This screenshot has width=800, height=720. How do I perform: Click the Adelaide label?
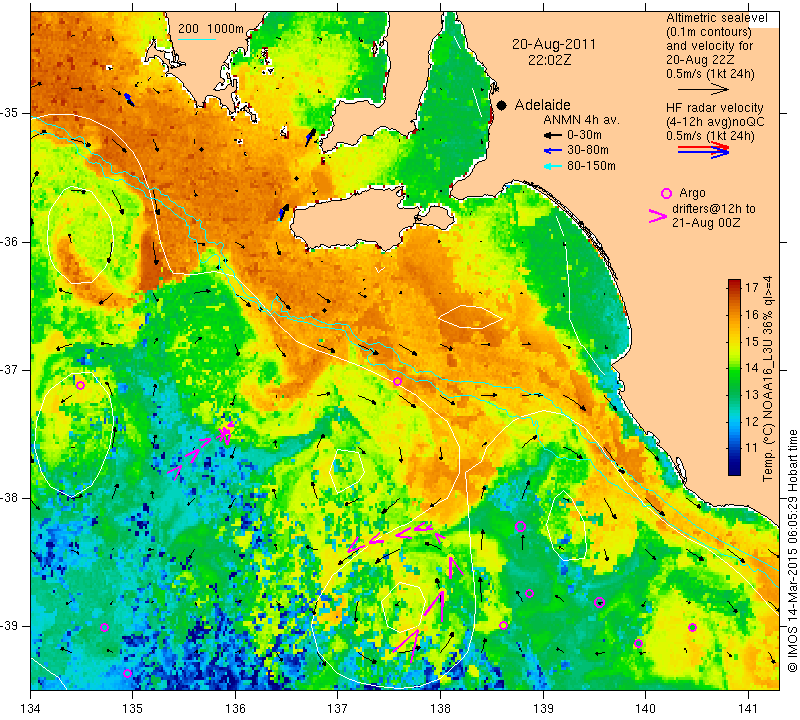coord(542,105)
